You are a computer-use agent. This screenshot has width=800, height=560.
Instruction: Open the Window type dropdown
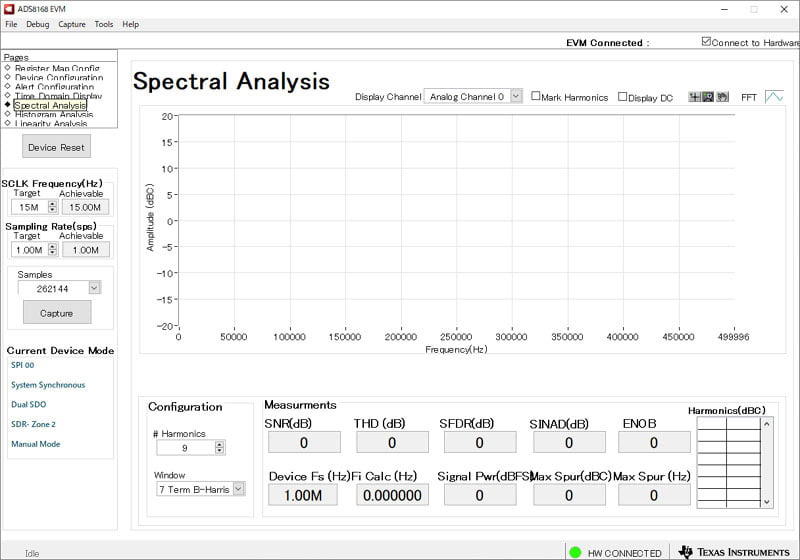(x=239, y=489)
